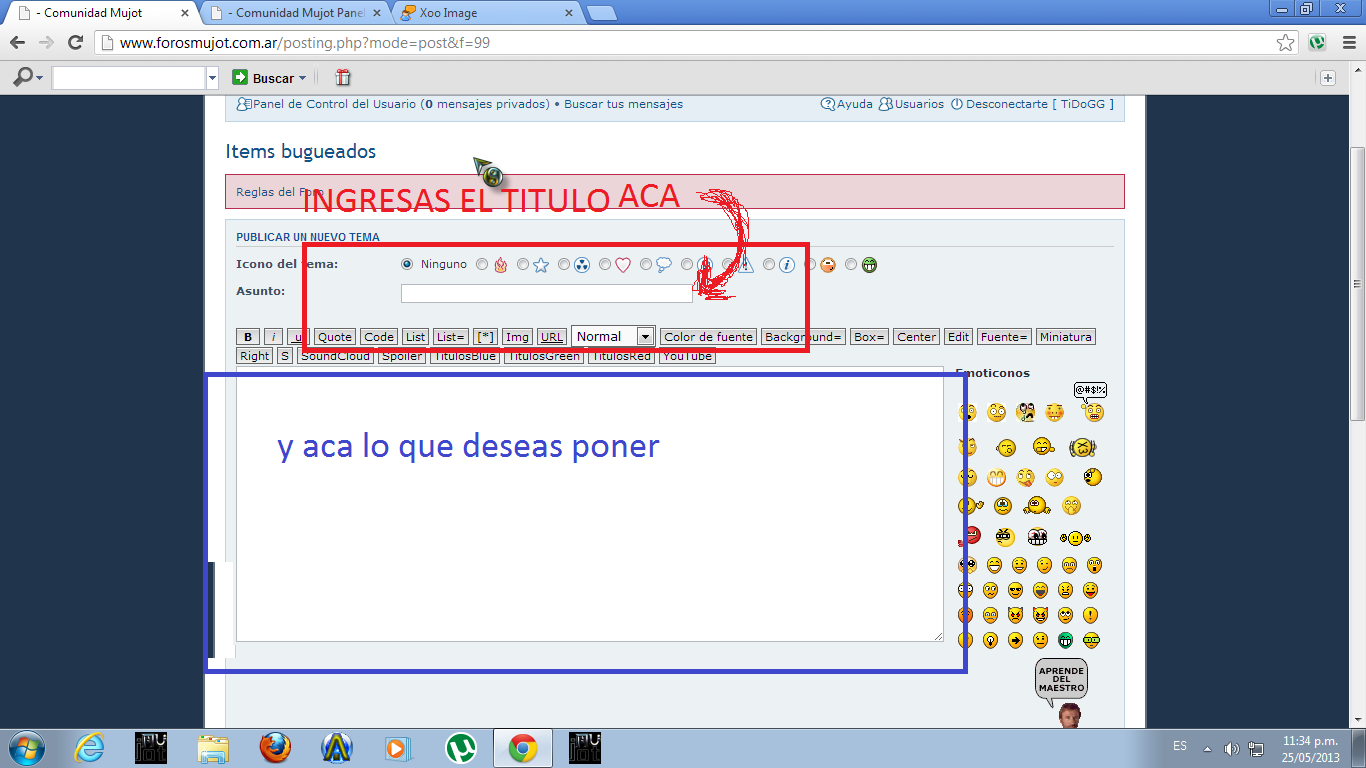This screenshot has height=768, width=1366.
Task: Open uTorrent from the Windows taskbar
Action: coord(460,748)
